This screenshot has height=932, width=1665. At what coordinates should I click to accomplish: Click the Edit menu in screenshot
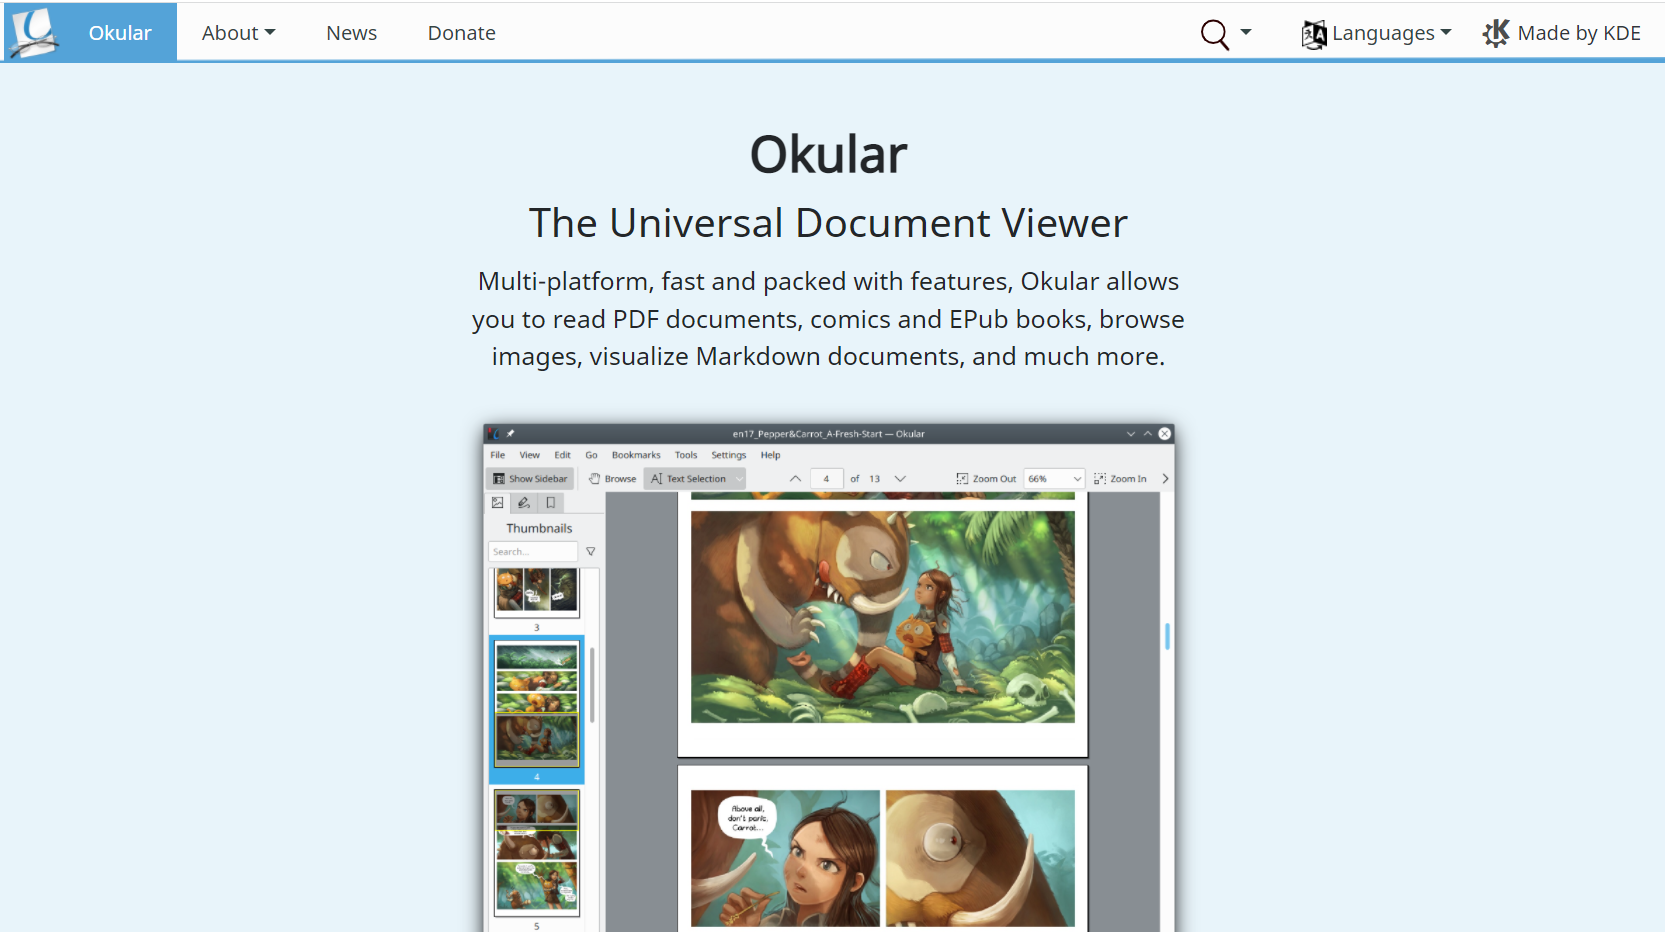click(x=562, y=455)
